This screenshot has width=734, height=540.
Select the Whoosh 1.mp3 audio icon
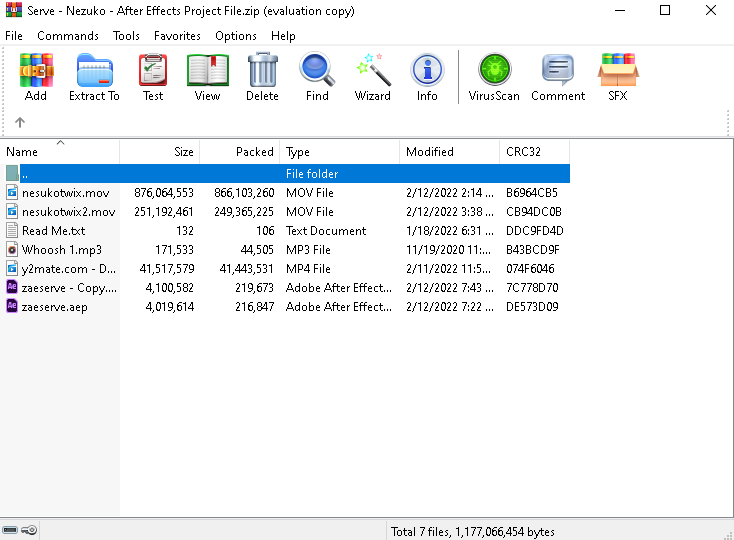(12, 249)
